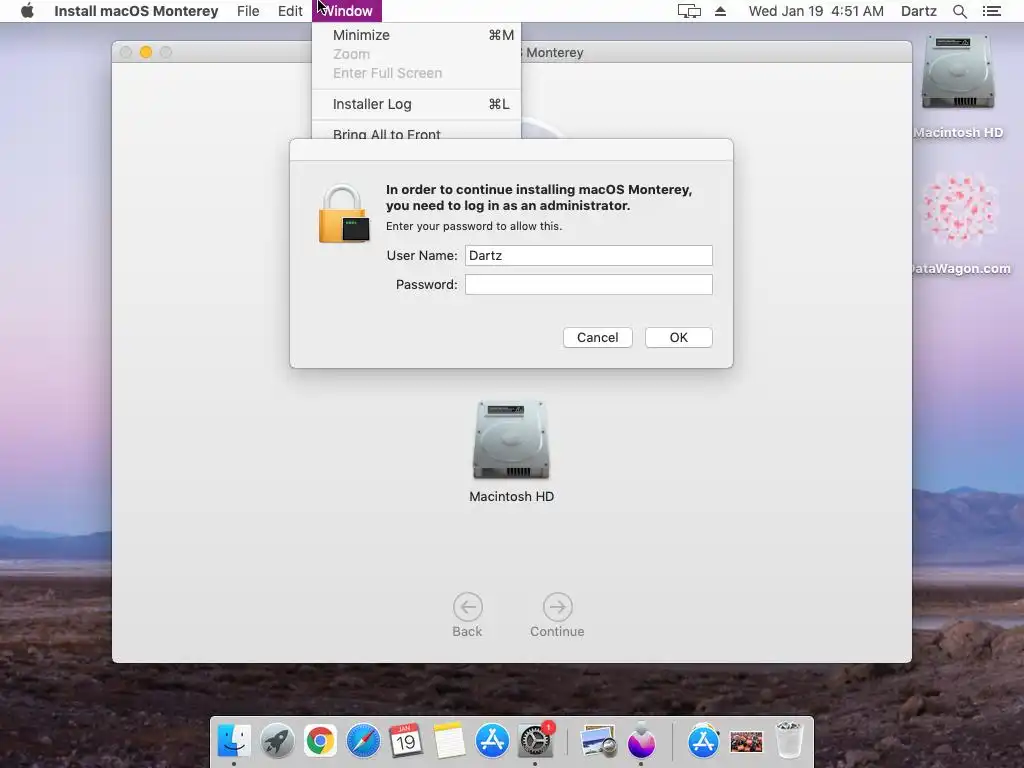The width and height of the screenshot is (1024, 768).
Task: Close the Window menu in the menu bar
Action: 347,11
